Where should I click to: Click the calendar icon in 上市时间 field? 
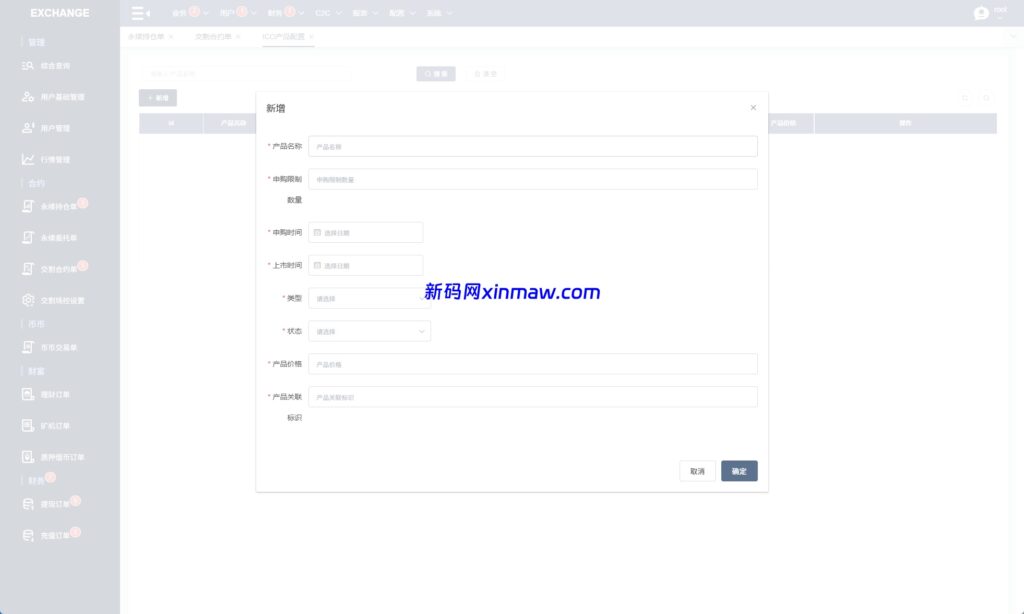318,266
